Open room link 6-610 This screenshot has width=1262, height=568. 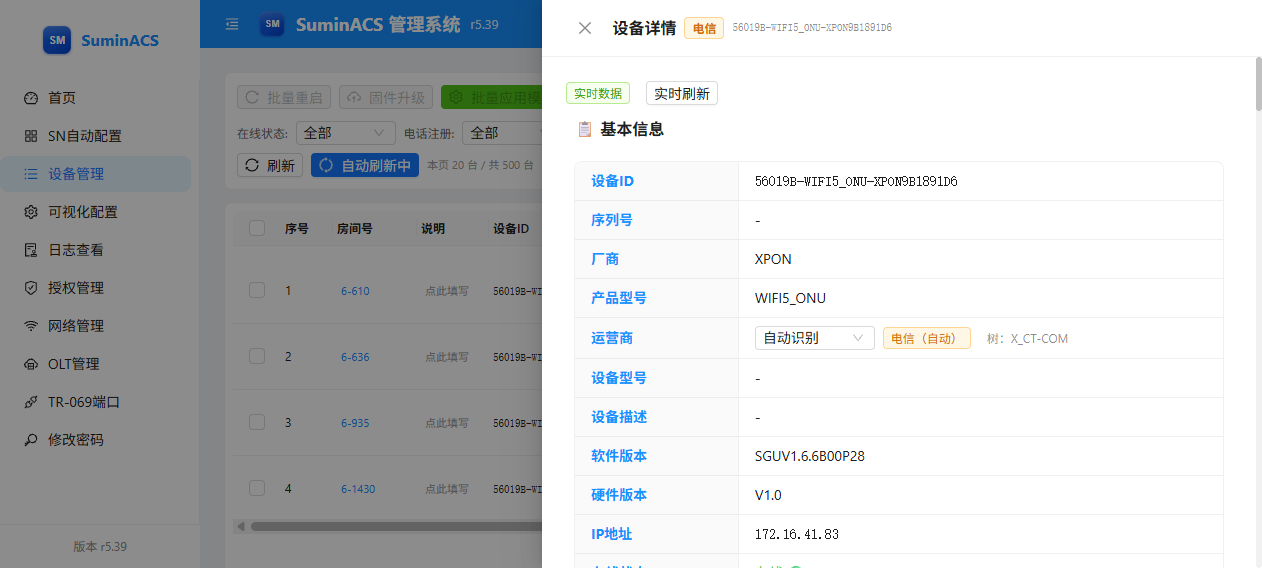click(355, 291)
